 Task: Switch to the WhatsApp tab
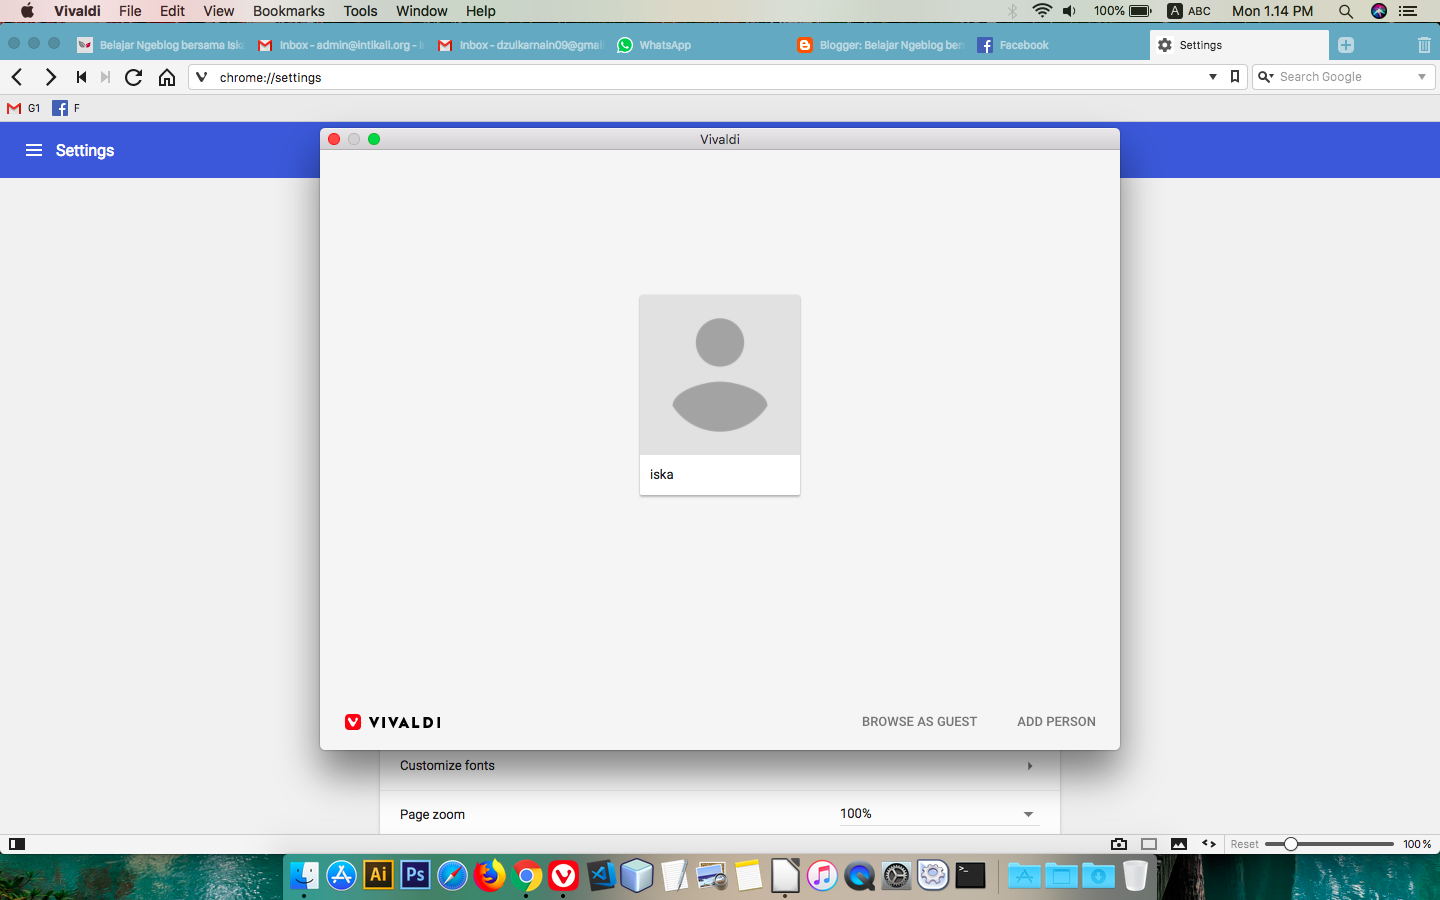654,44
